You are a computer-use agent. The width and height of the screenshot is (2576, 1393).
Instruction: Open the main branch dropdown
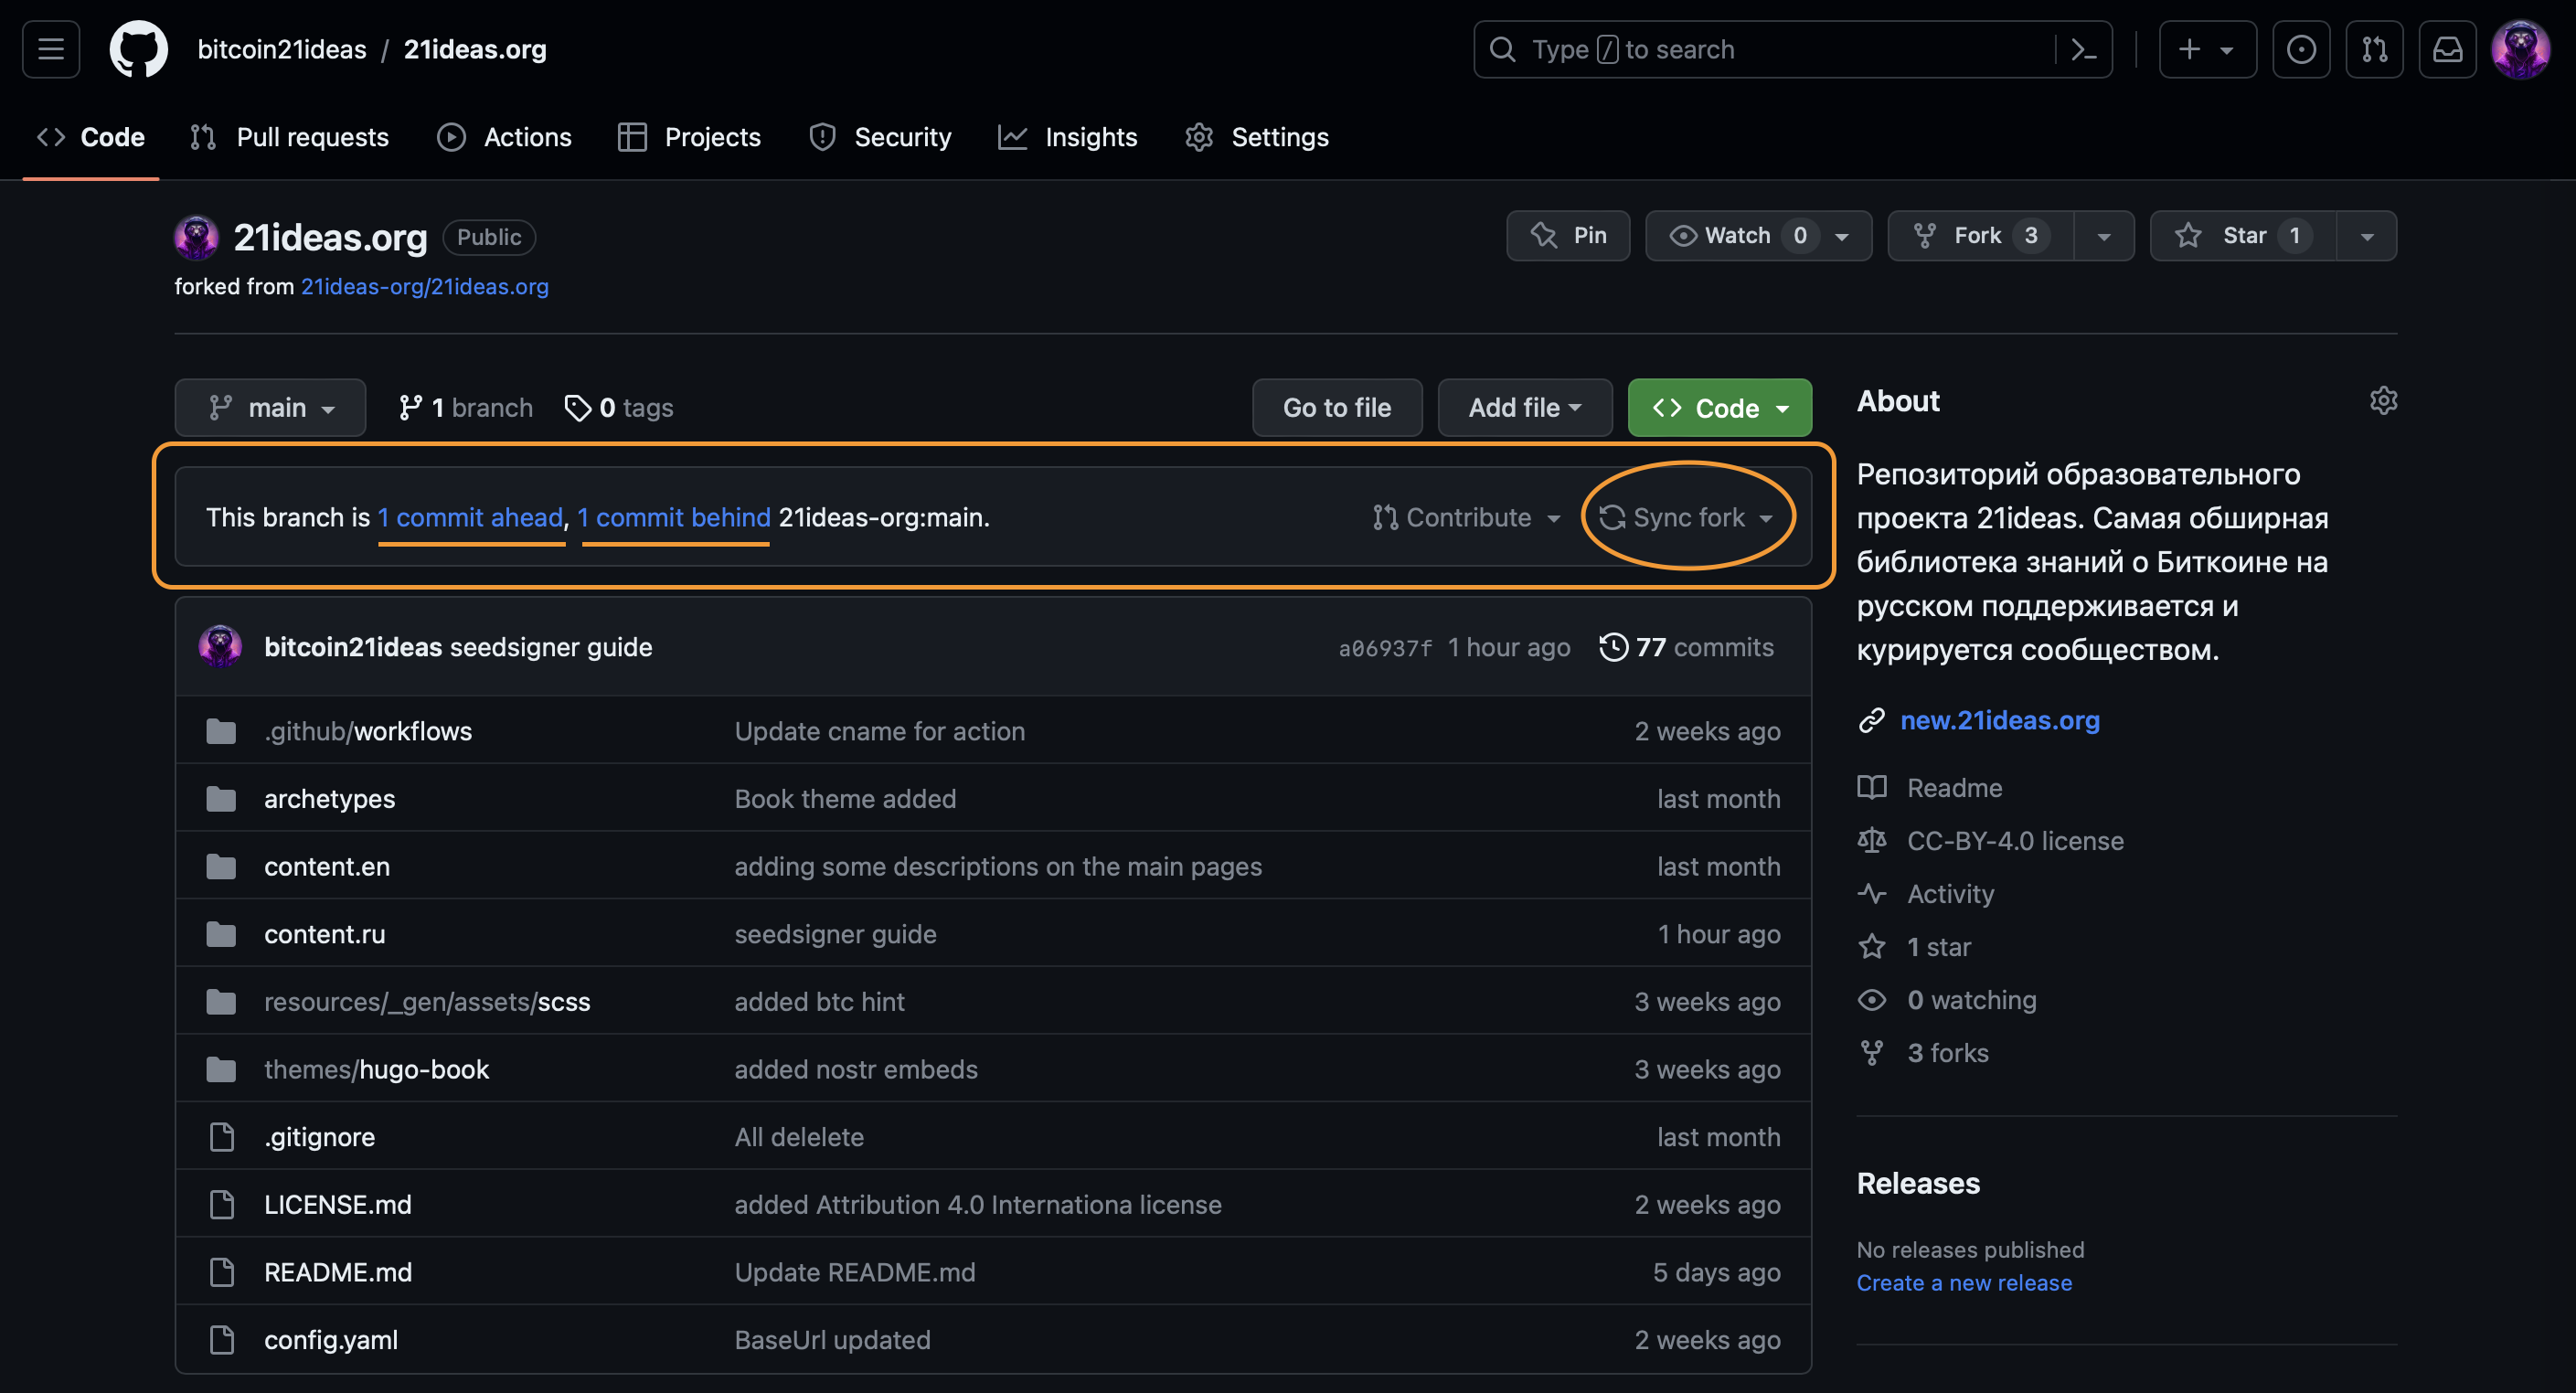coord(270,408)
